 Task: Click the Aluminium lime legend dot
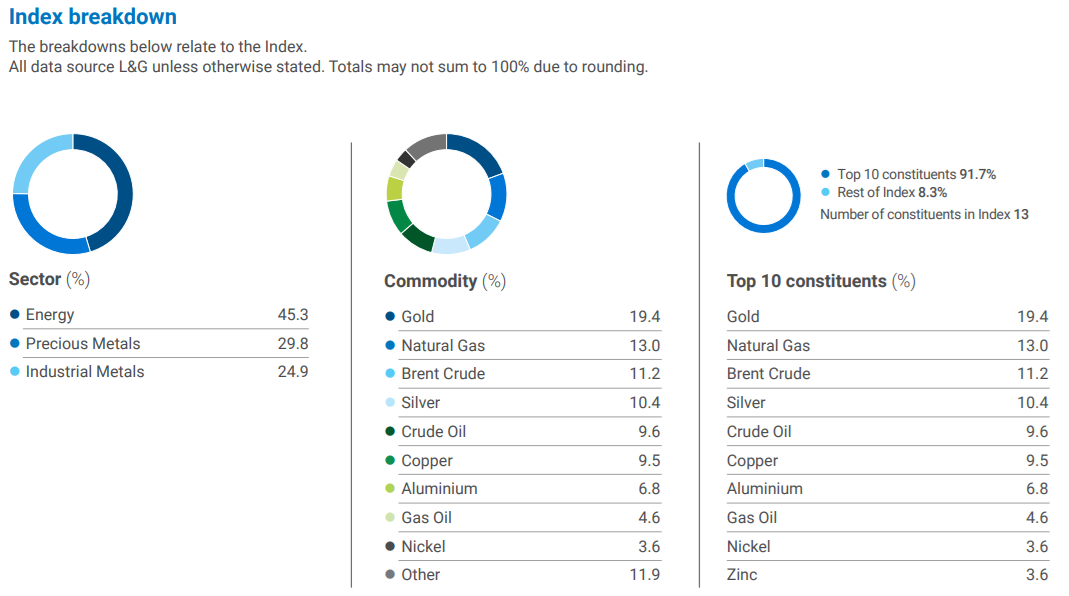coord(390,489)
